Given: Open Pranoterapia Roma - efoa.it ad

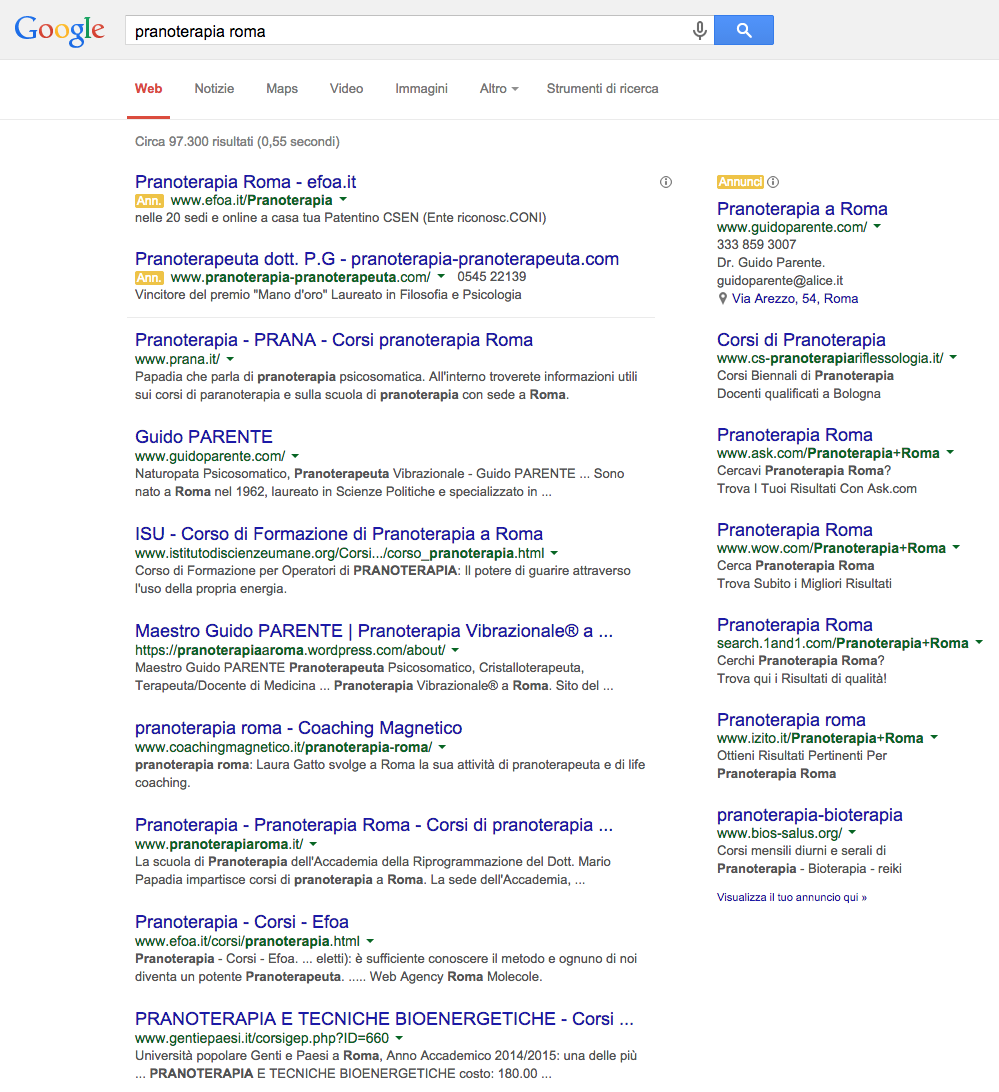Looking at the screenshot, I should [x=245, y=182].
